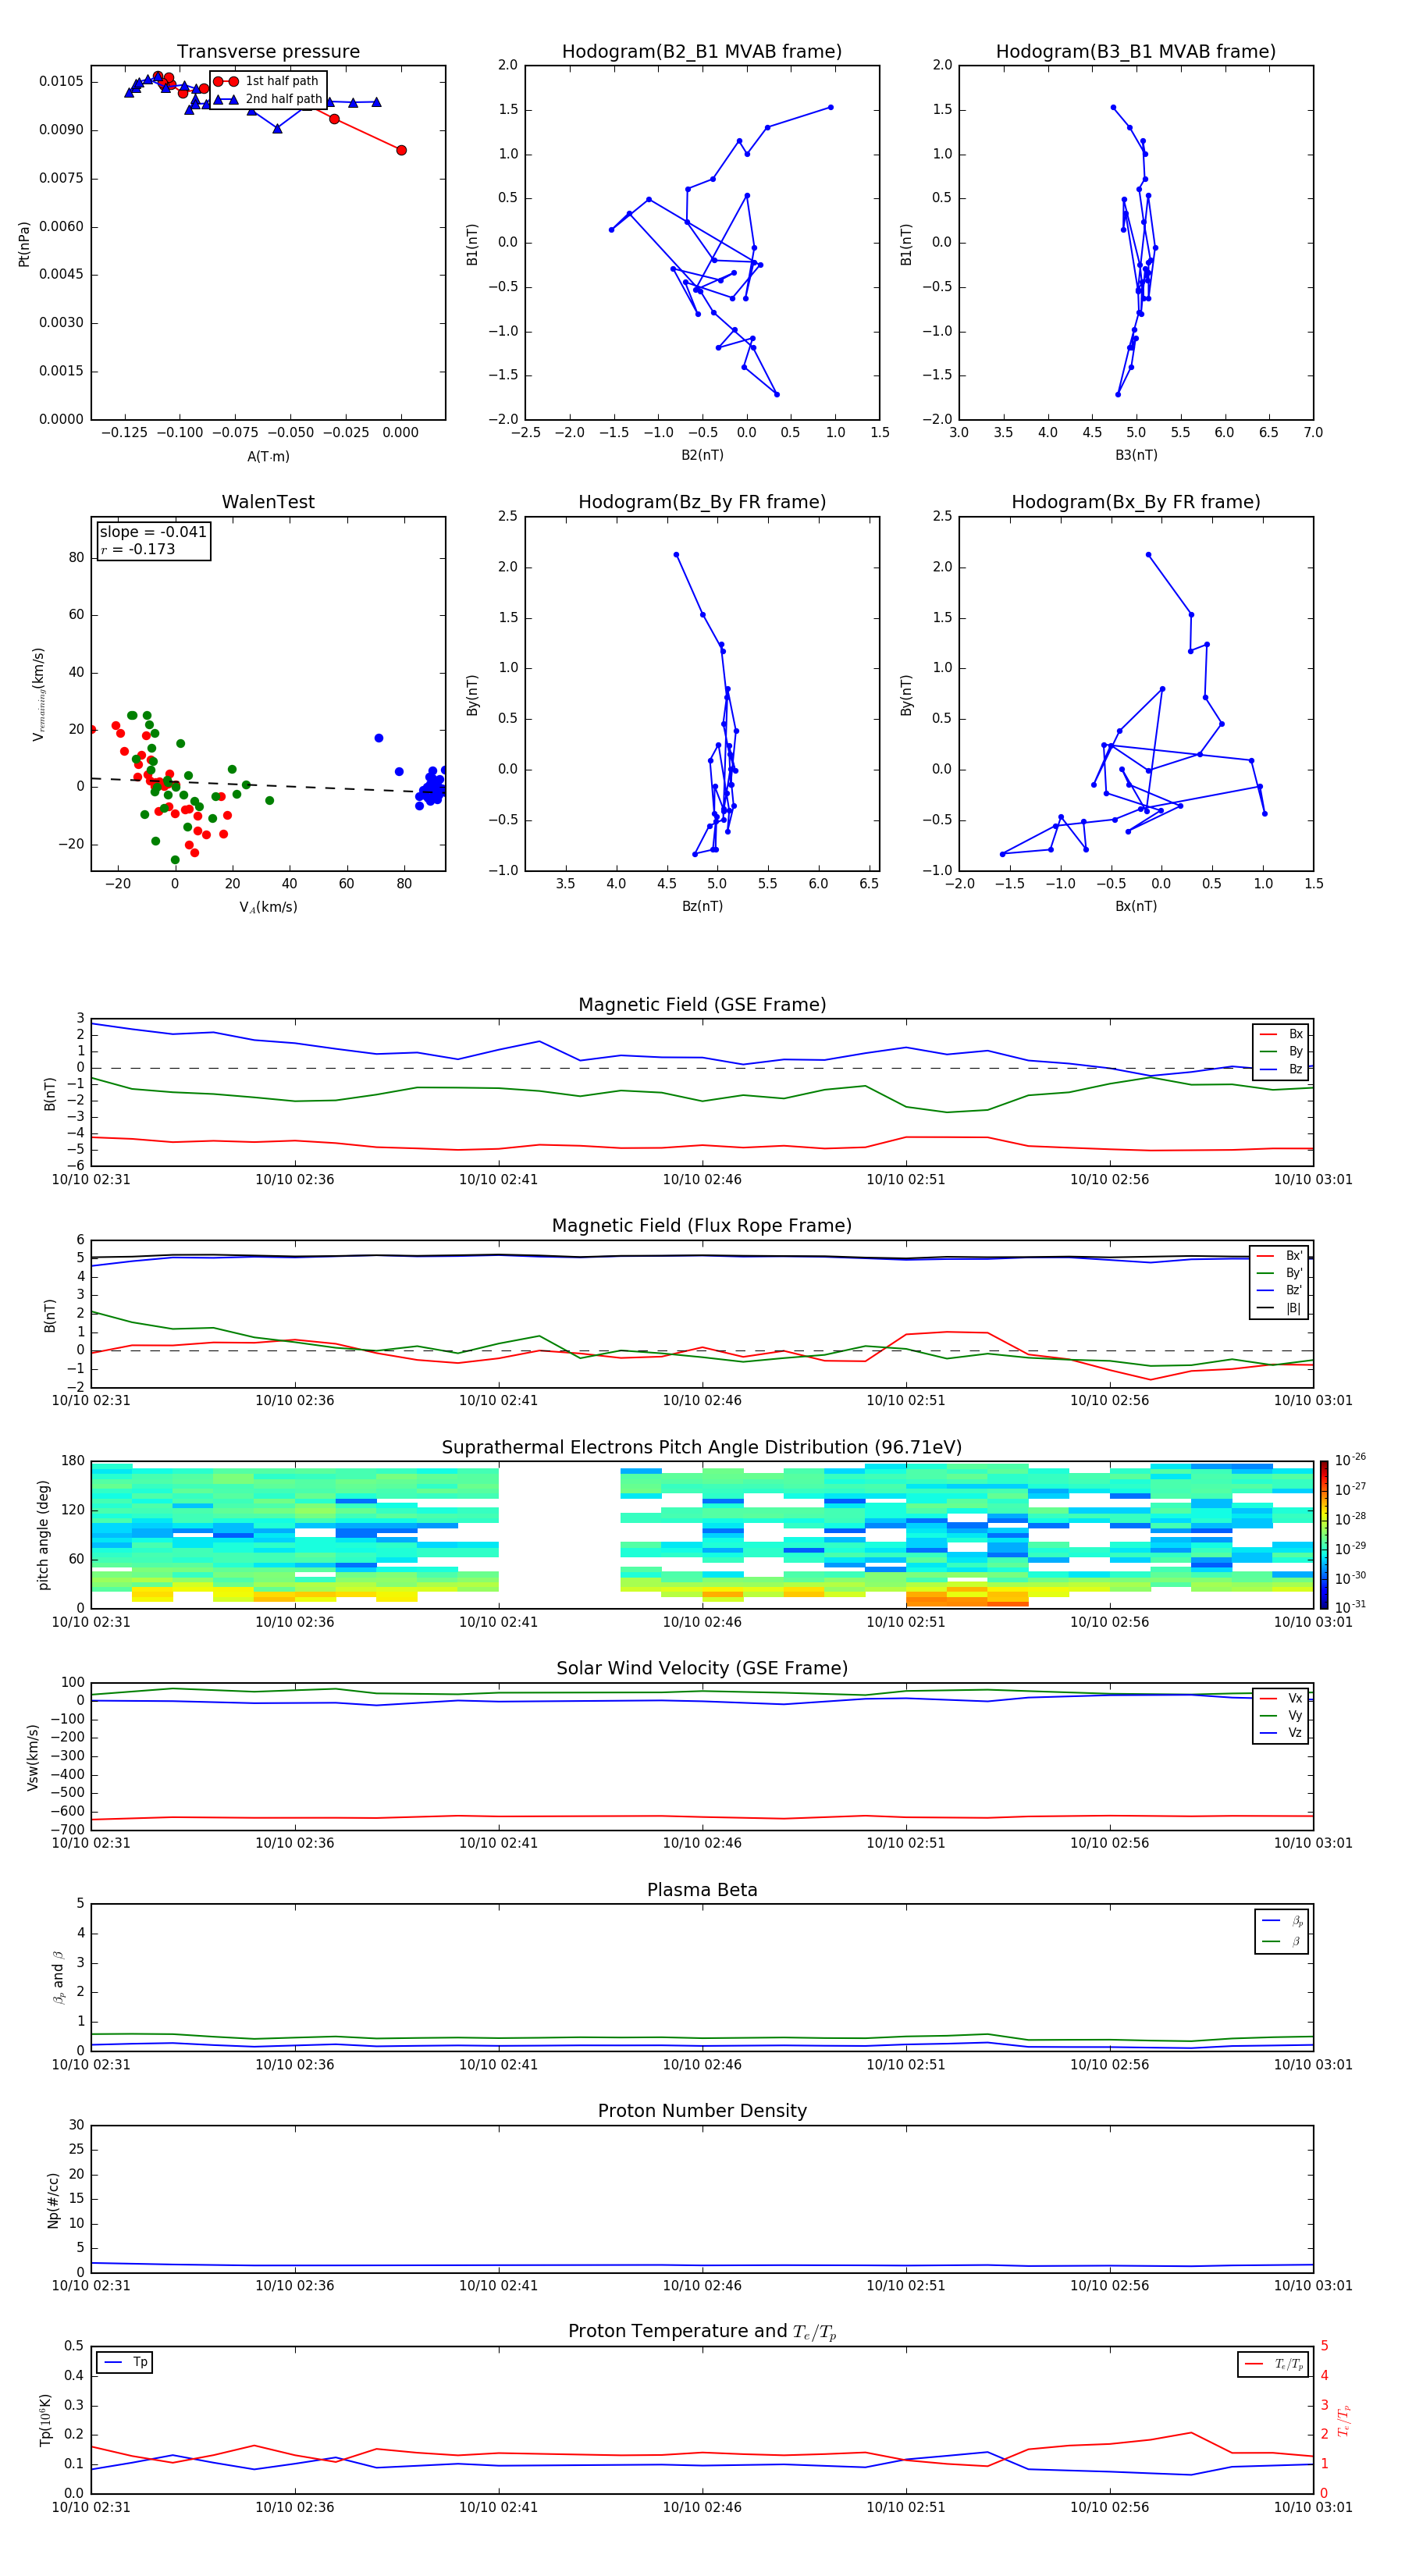Click the "slope = -0.041" annotation
Viewport: 1405px width, 2576px height.
pos(153,532)
